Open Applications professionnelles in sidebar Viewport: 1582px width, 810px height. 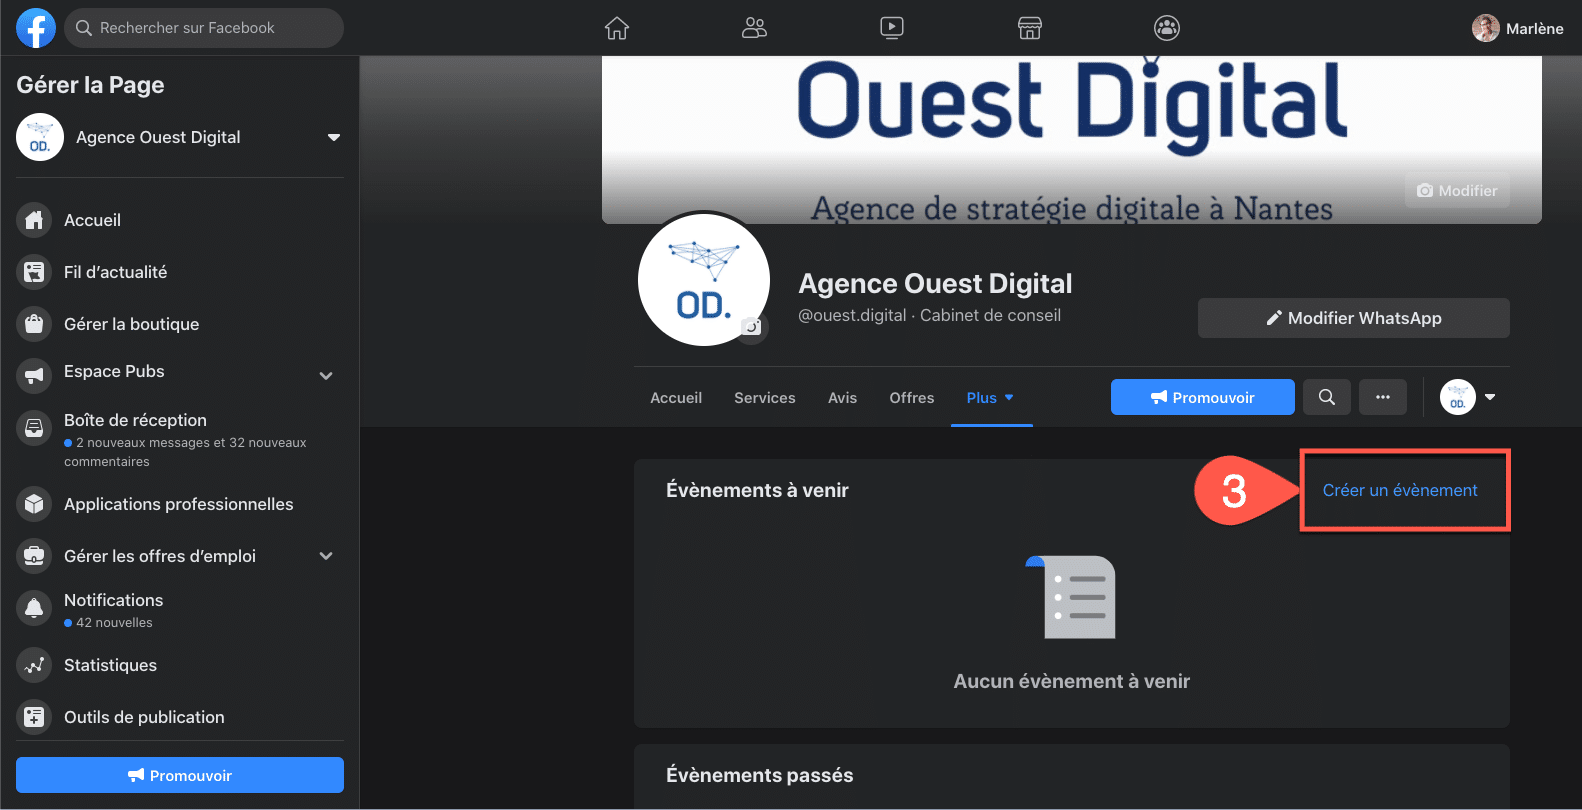point(180,504)
